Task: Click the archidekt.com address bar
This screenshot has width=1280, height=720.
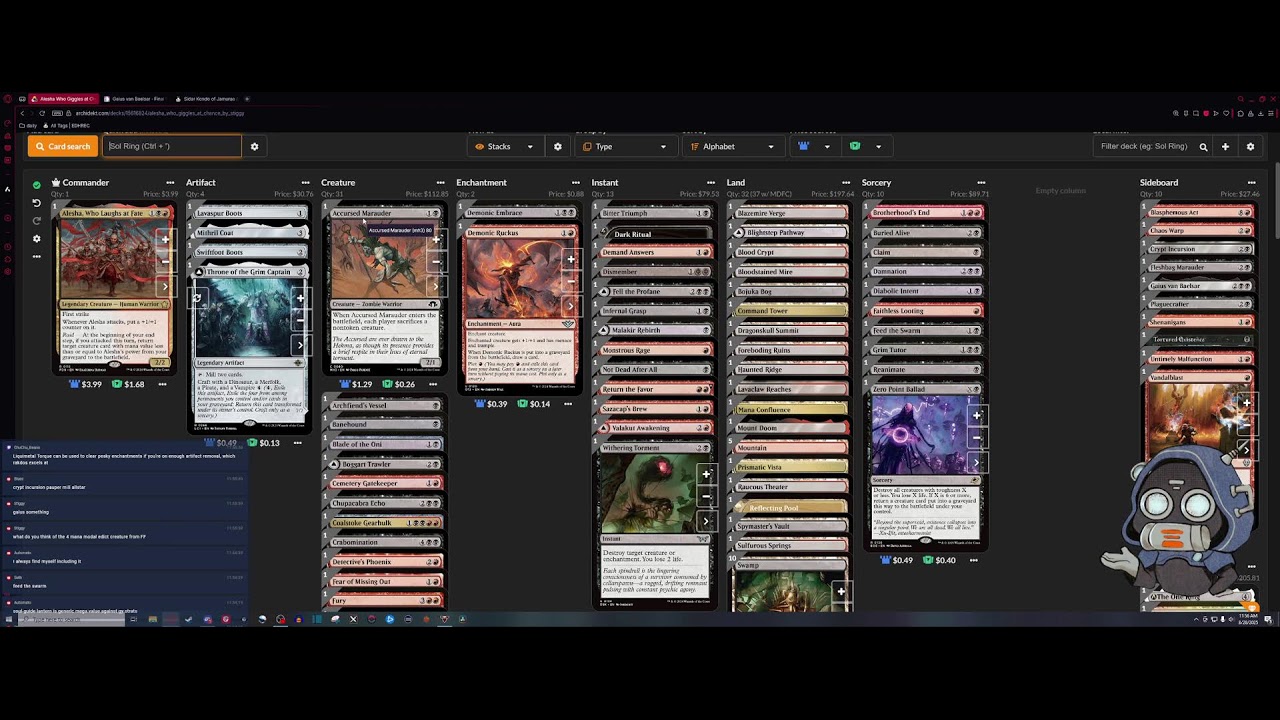Action: click(160, 113)
